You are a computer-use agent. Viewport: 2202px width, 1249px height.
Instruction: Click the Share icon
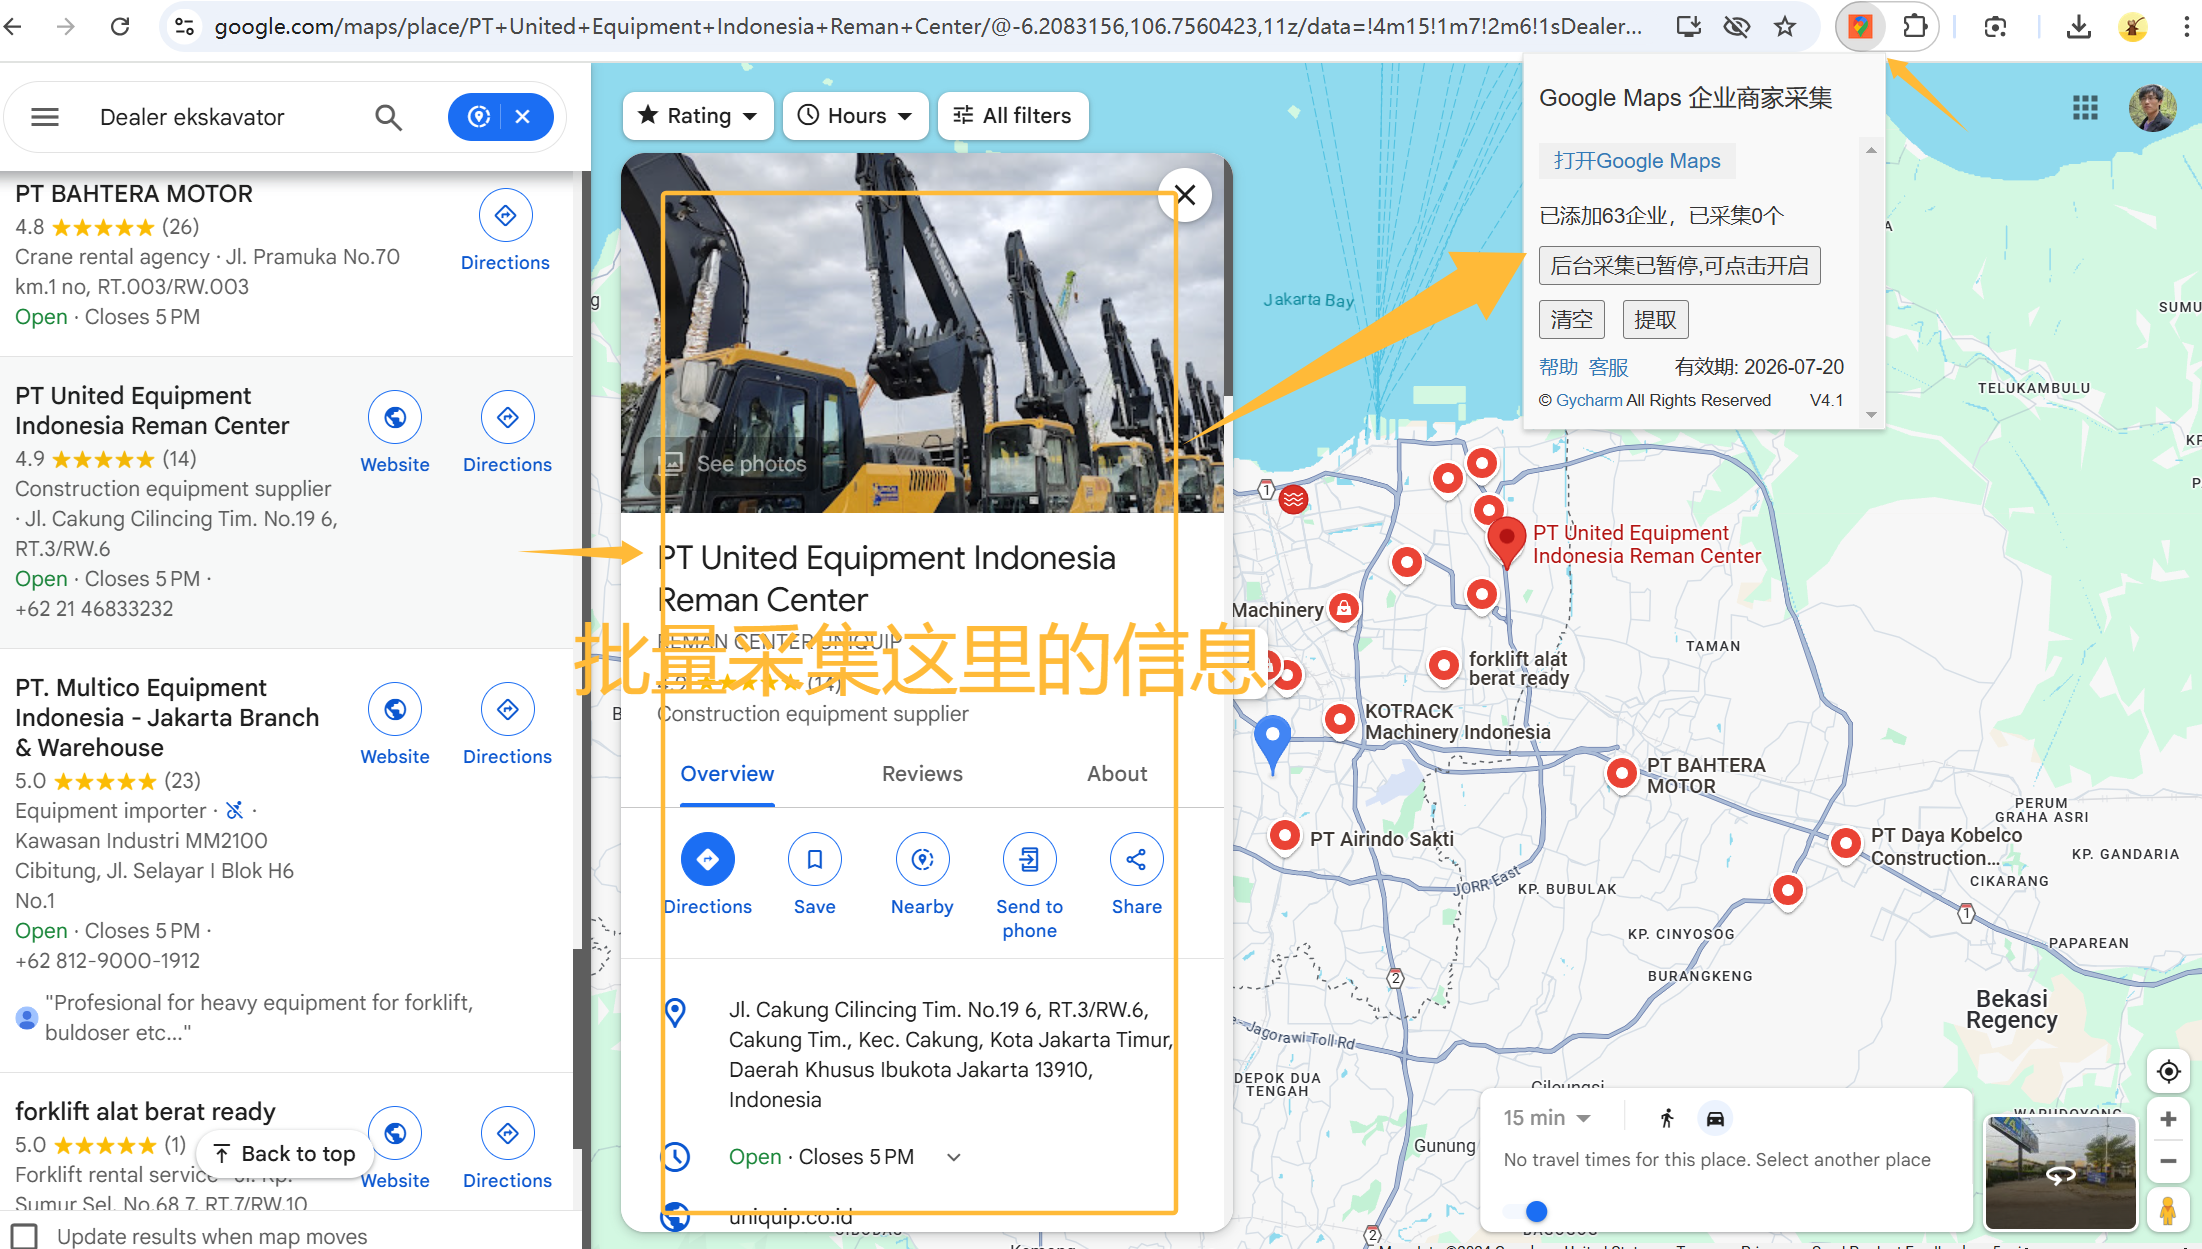click(x=1136, y=859)
